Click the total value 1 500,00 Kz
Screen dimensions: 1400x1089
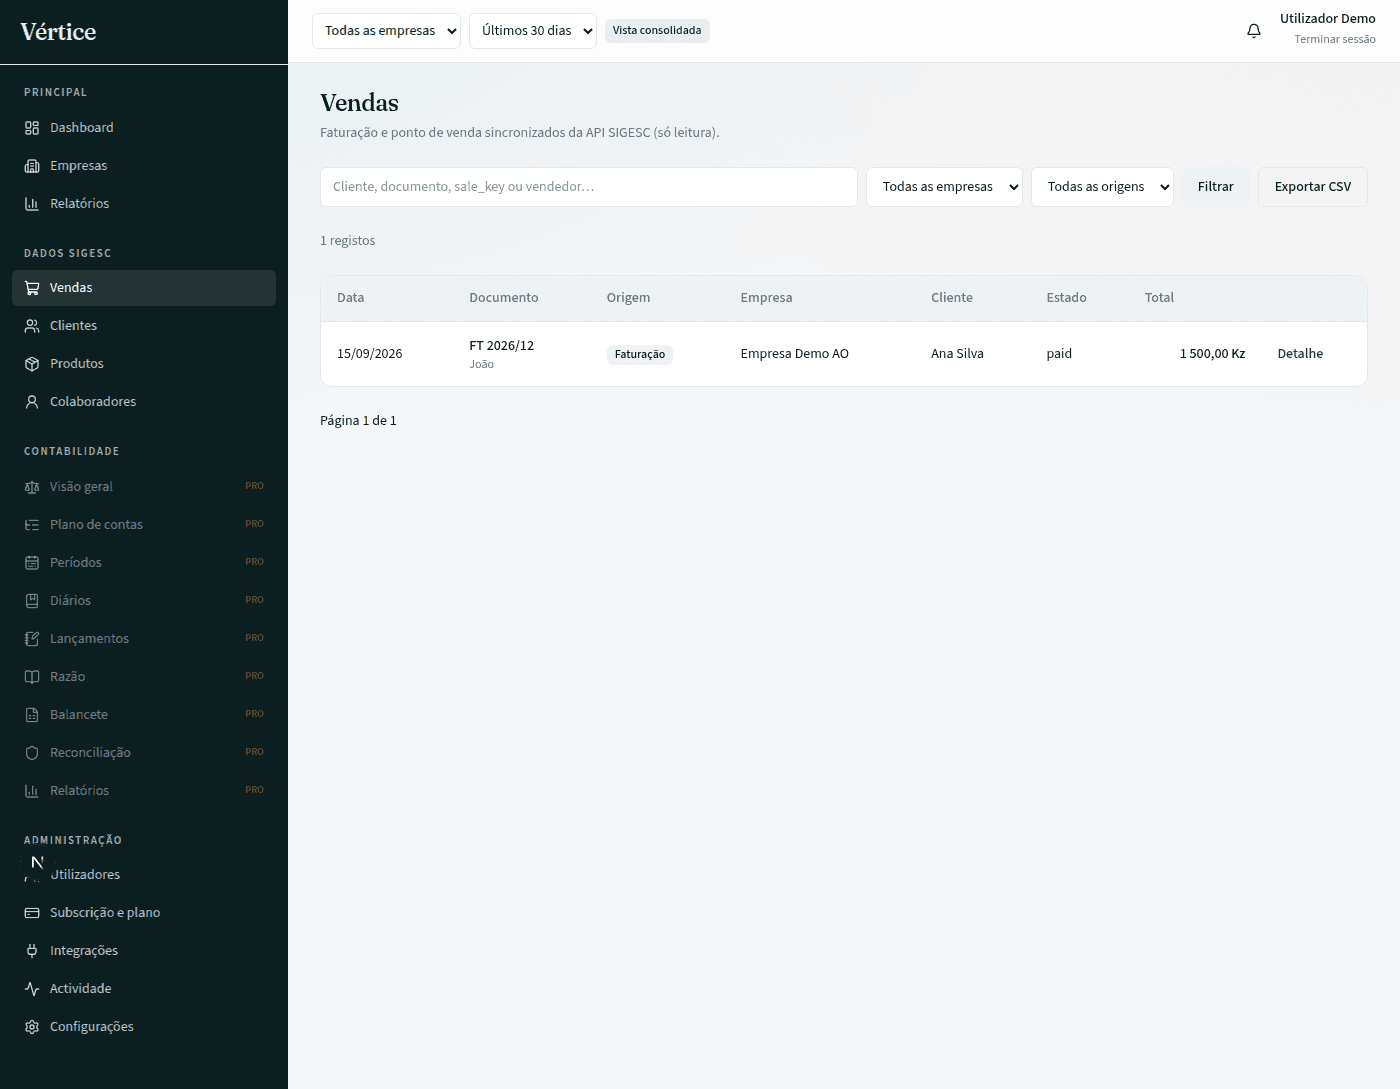coord(1213,354)
